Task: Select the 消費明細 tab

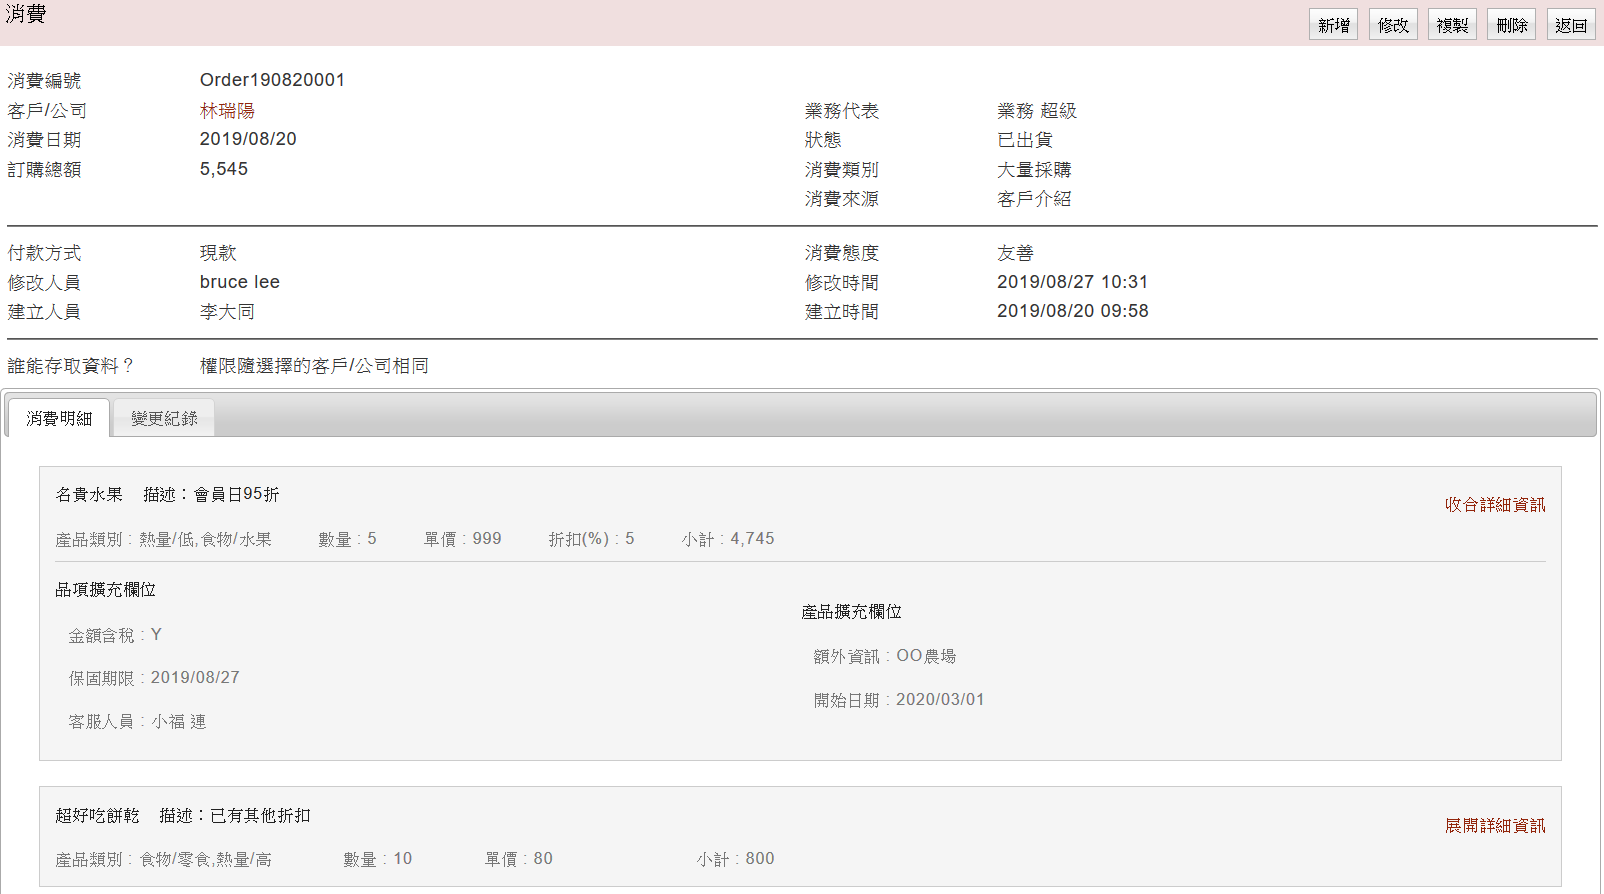Action: pos(59,418)
